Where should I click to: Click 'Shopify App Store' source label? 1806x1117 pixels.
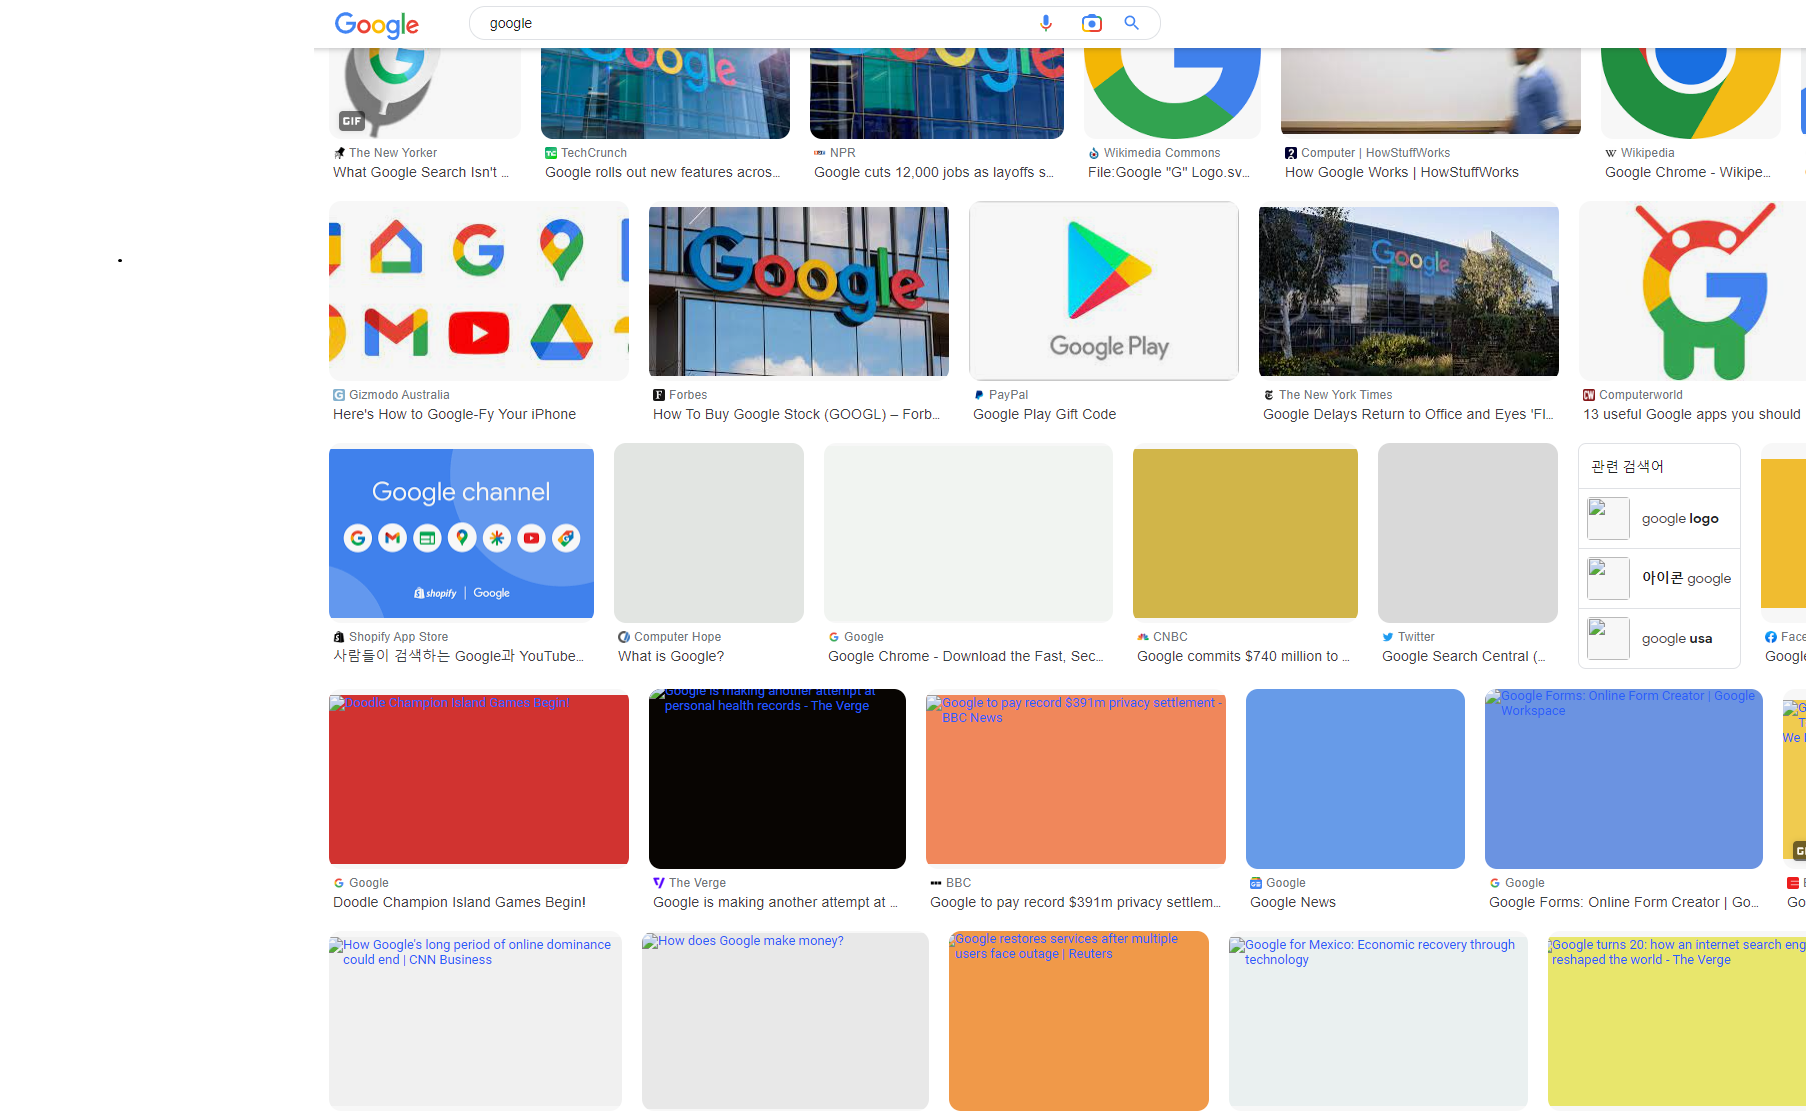(398, 637)
